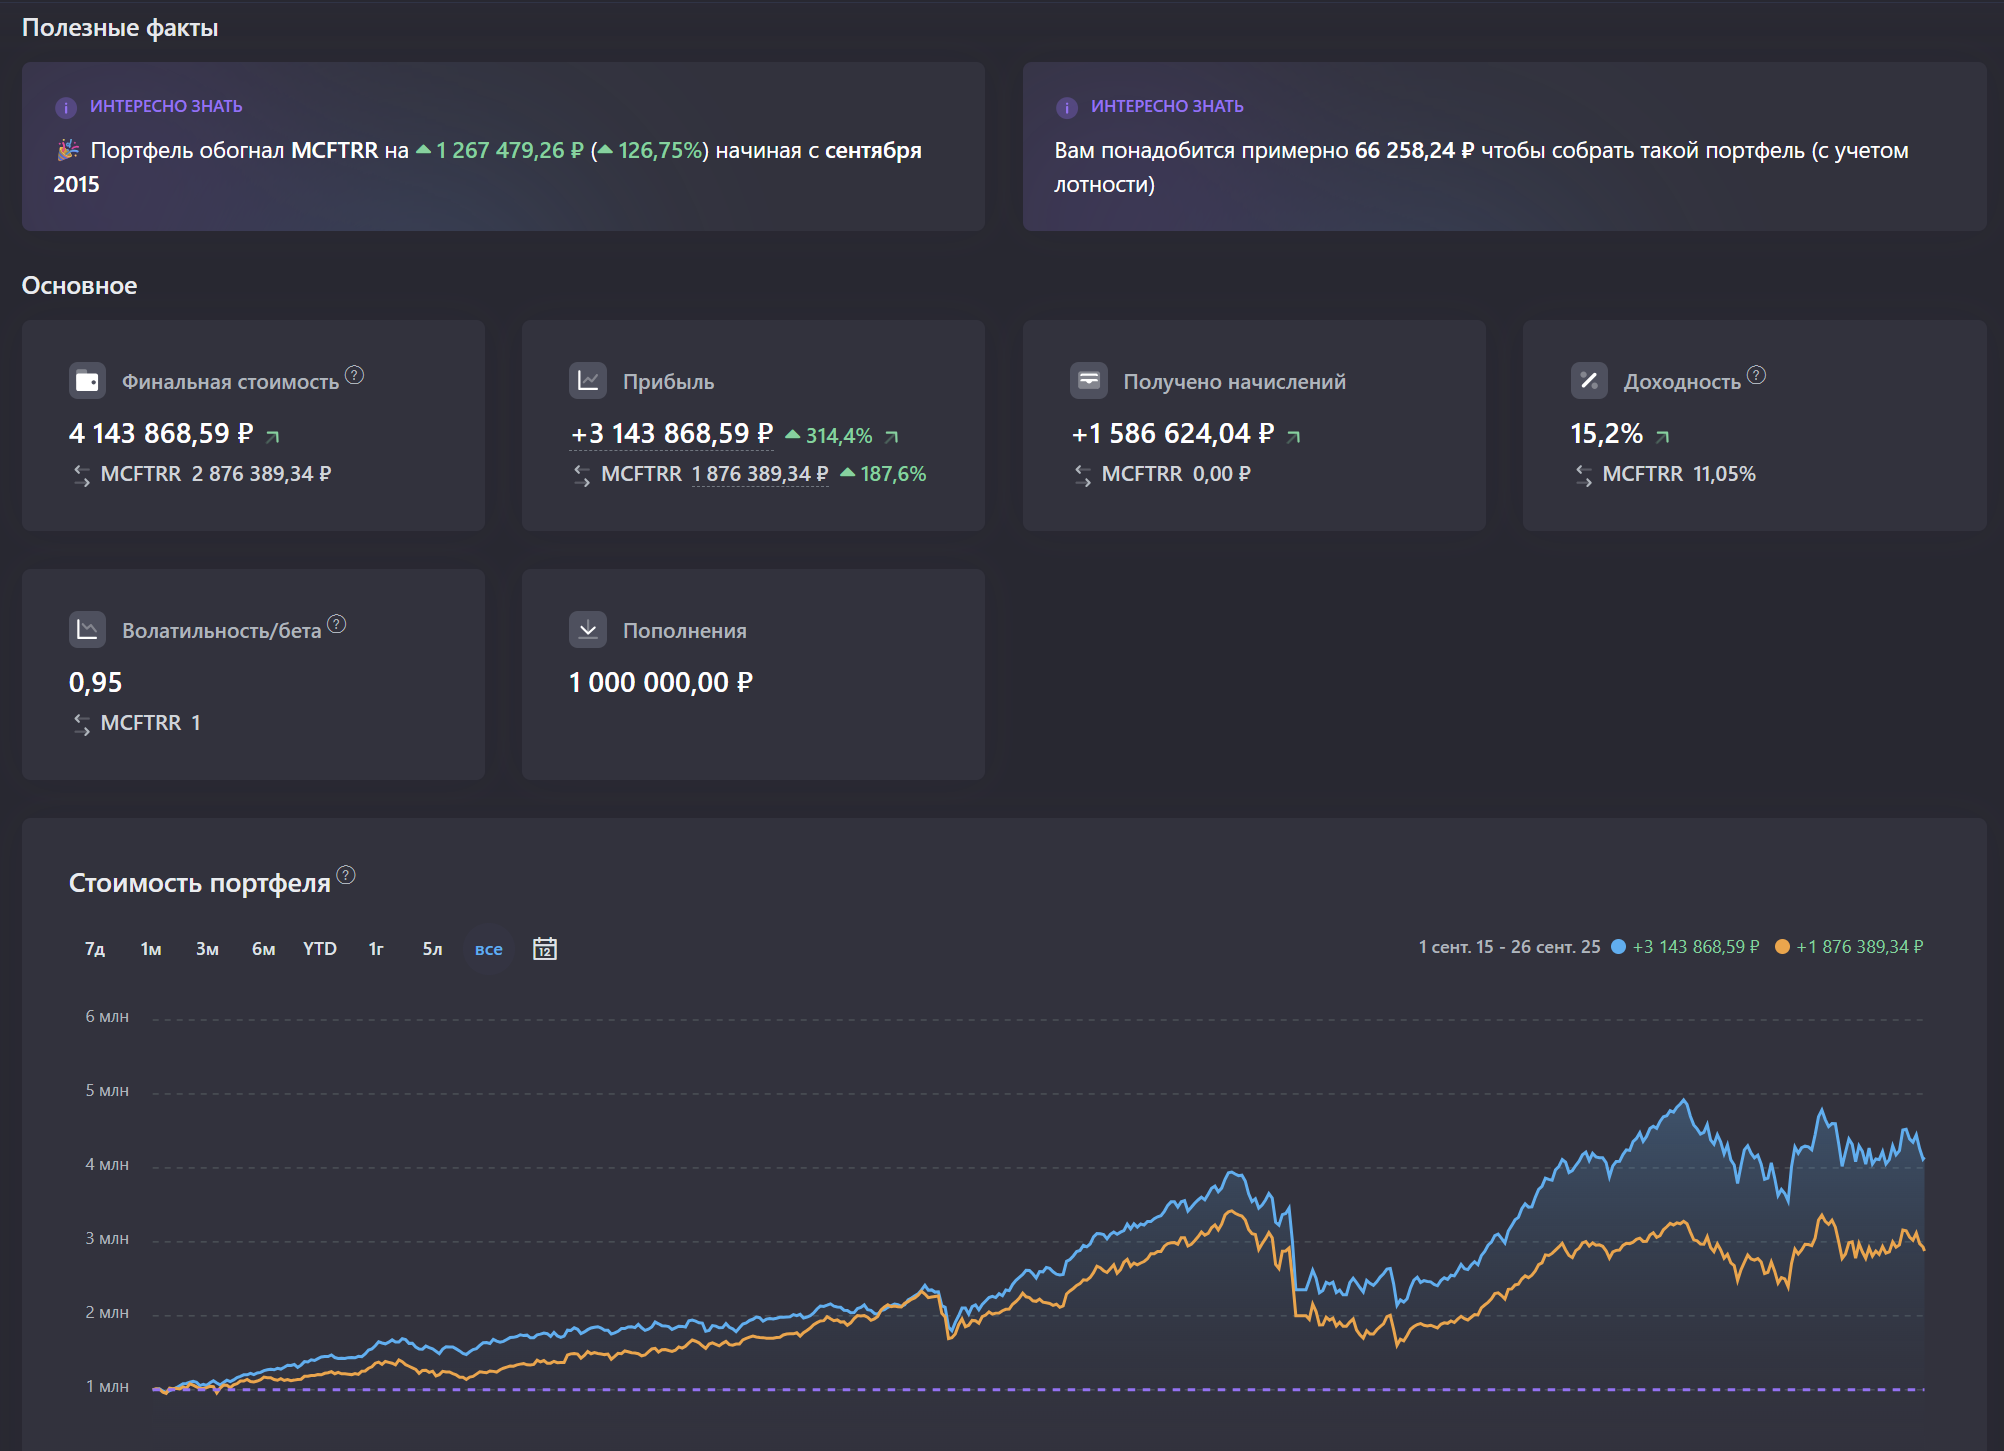Click underlined MCFTRR profit 1 876 389,34 ₽

click(759, 474)
